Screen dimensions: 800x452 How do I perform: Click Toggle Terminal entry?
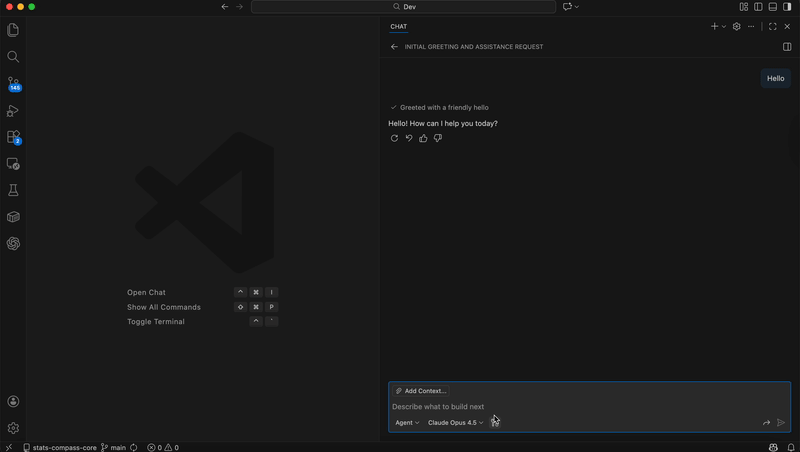[156, 321]
